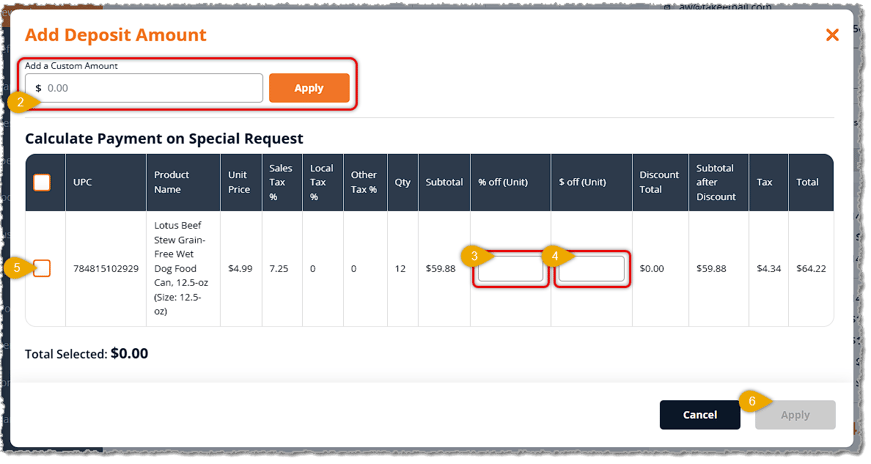The width and height of the screenshot is (871, 464).
Task: Click the UPC column header
Action: [82, 182]
